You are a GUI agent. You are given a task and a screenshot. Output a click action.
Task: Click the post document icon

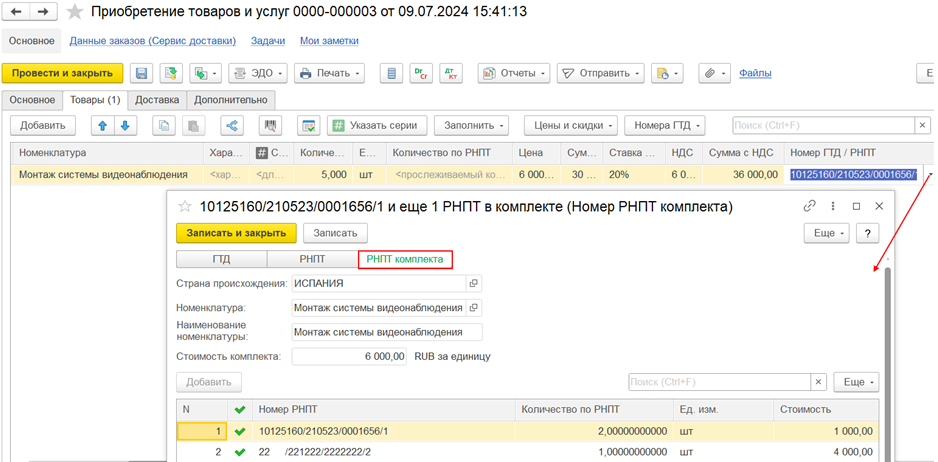[171, 73]
